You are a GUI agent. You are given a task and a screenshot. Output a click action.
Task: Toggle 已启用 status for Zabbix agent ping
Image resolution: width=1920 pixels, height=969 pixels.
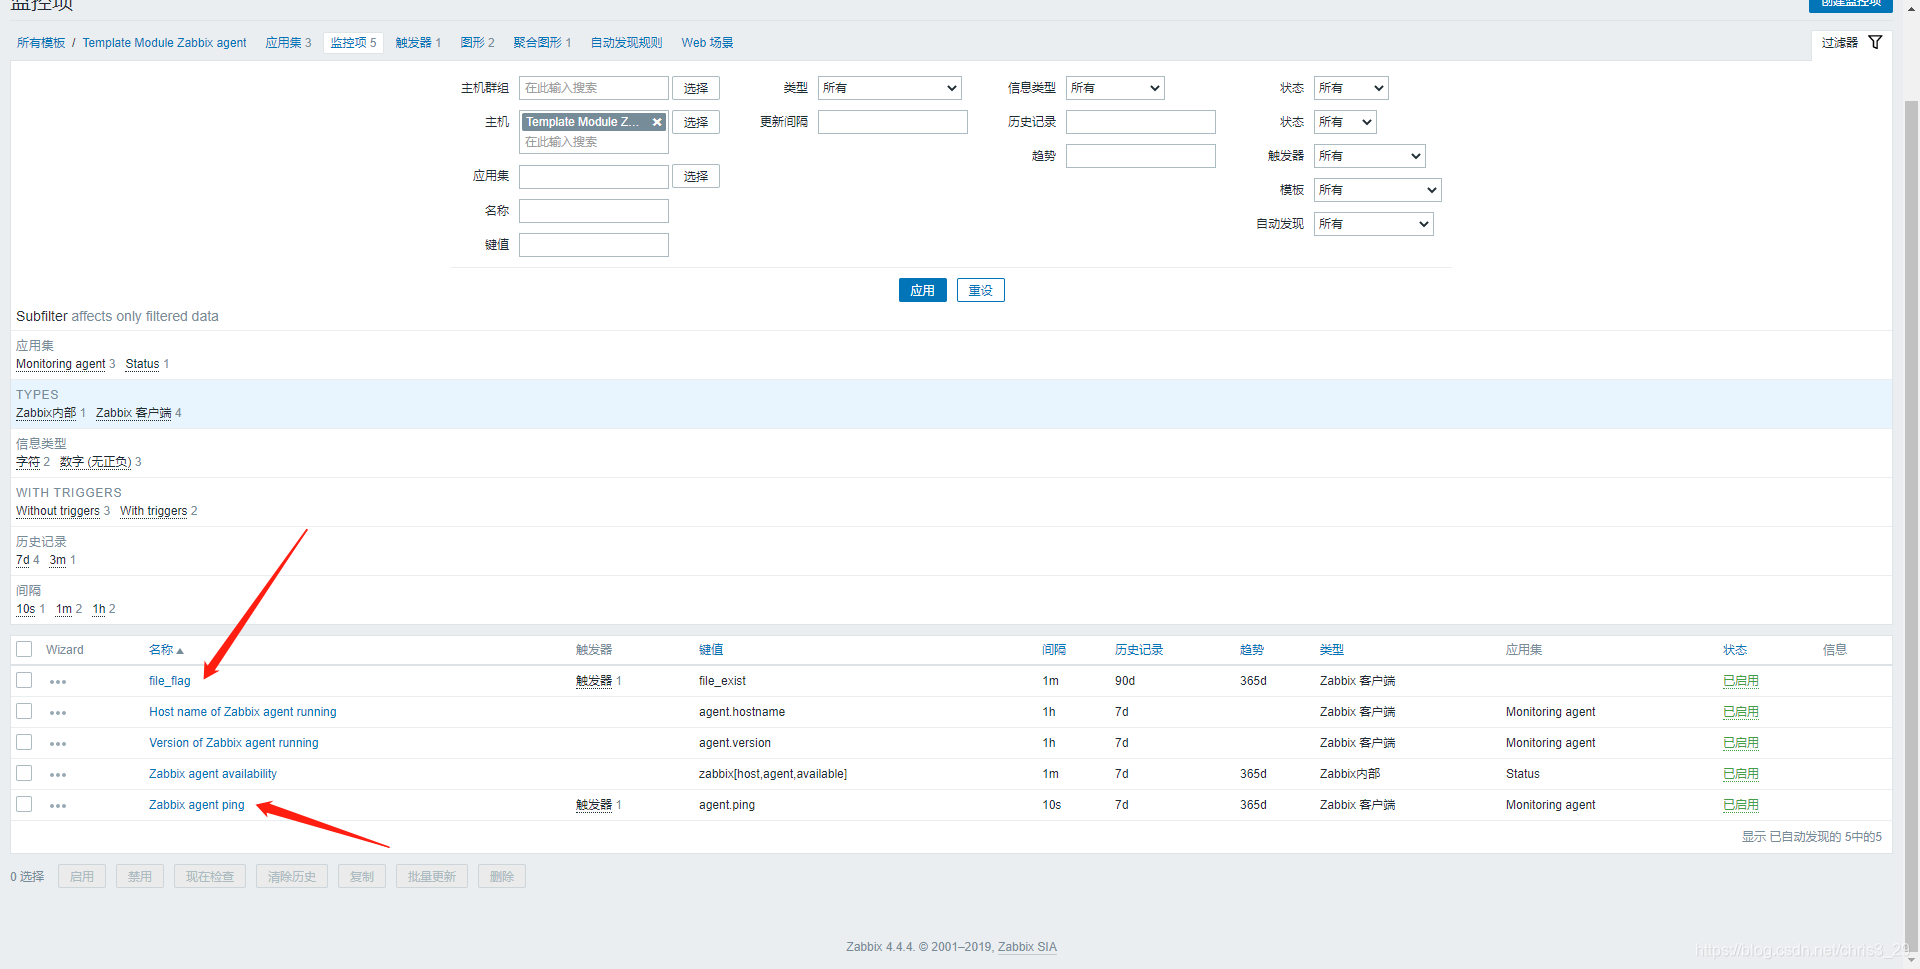(x=1740, y=805)
